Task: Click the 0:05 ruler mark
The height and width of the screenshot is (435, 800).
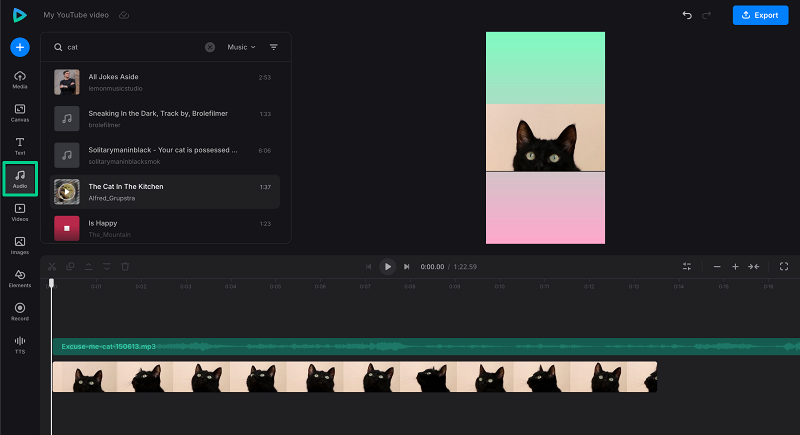Action: [276, 287]
